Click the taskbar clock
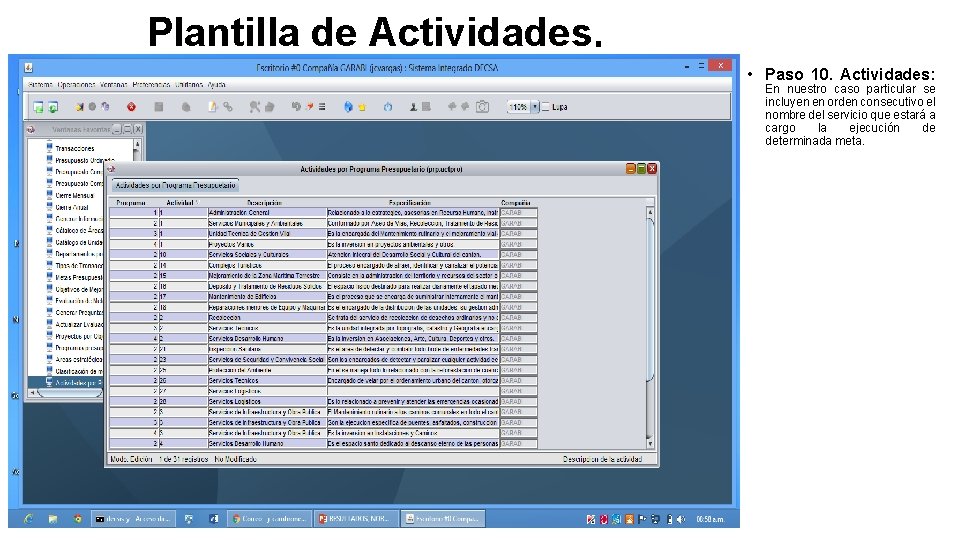960x540 pixels. 710,519
